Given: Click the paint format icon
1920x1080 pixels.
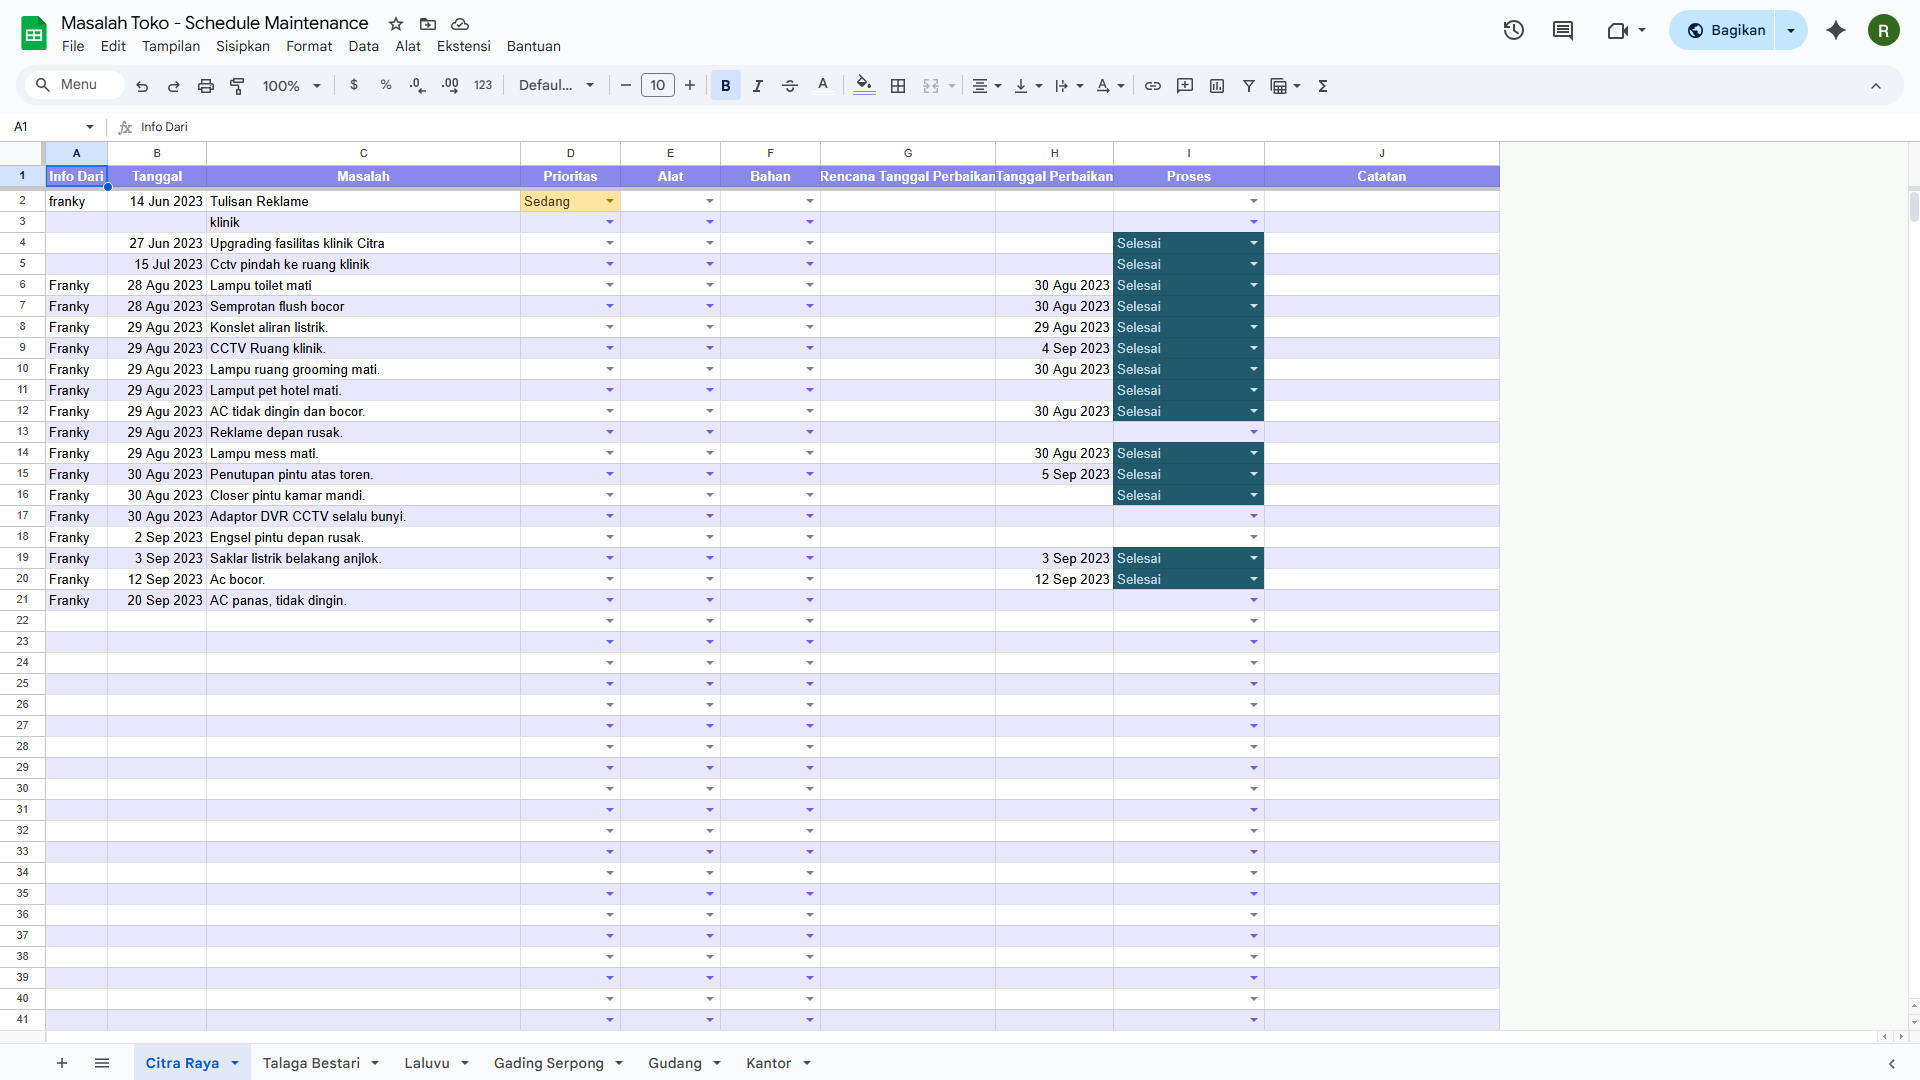Looking at the screenshot, I should click(x=237, y=86).
